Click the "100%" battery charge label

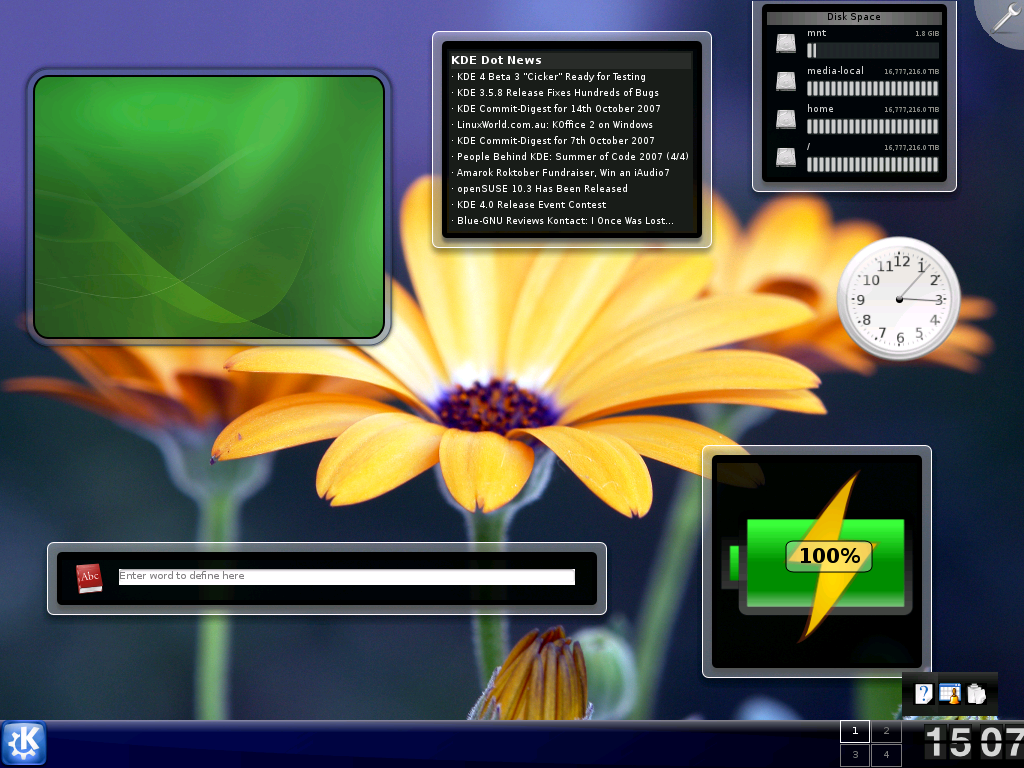point(829,556)
